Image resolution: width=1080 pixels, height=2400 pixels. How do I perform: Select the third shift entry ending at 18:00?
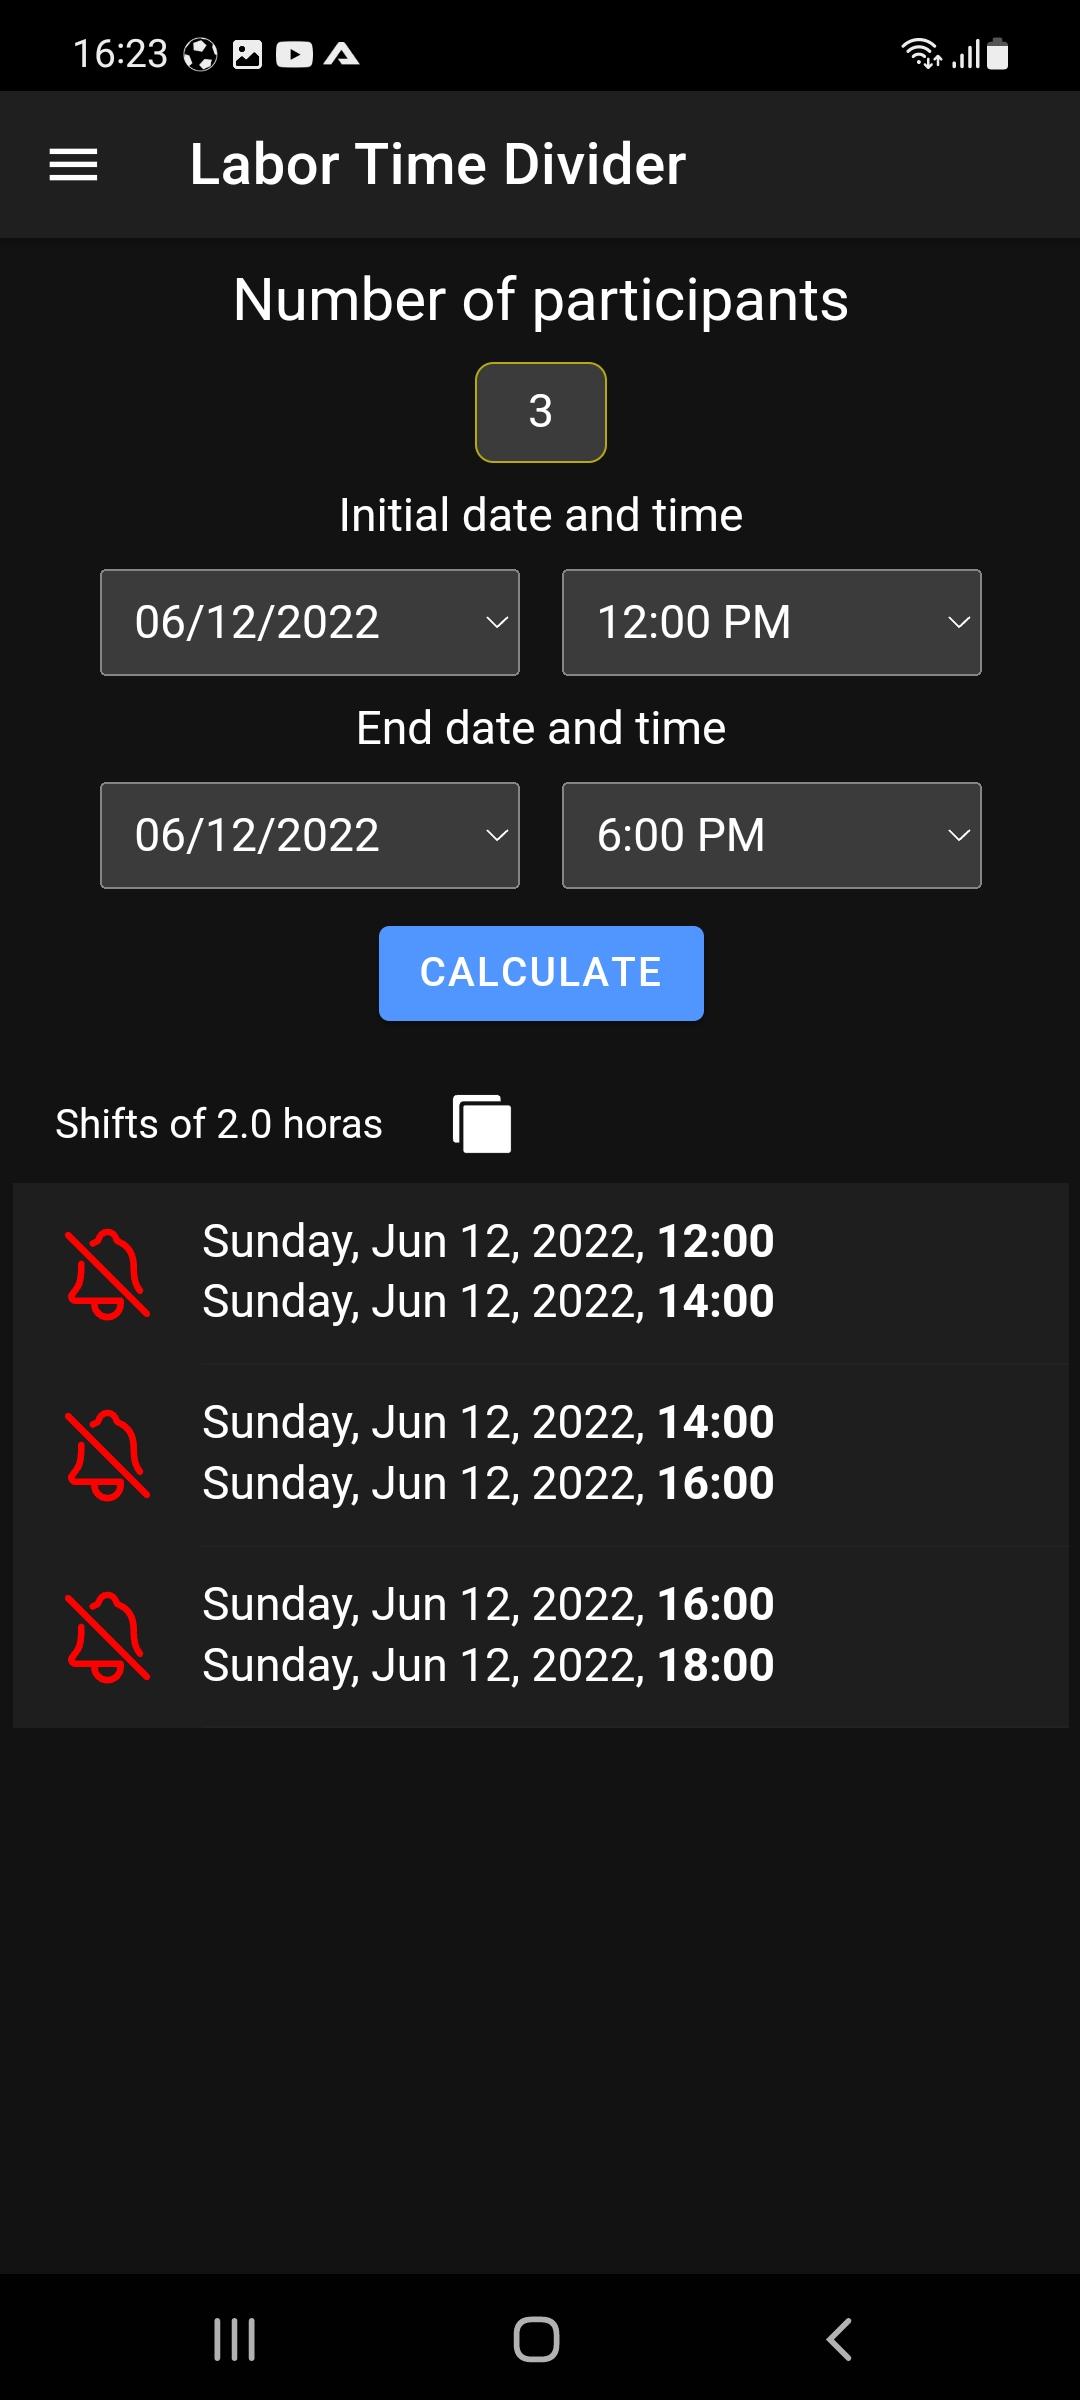(541, 1637)
